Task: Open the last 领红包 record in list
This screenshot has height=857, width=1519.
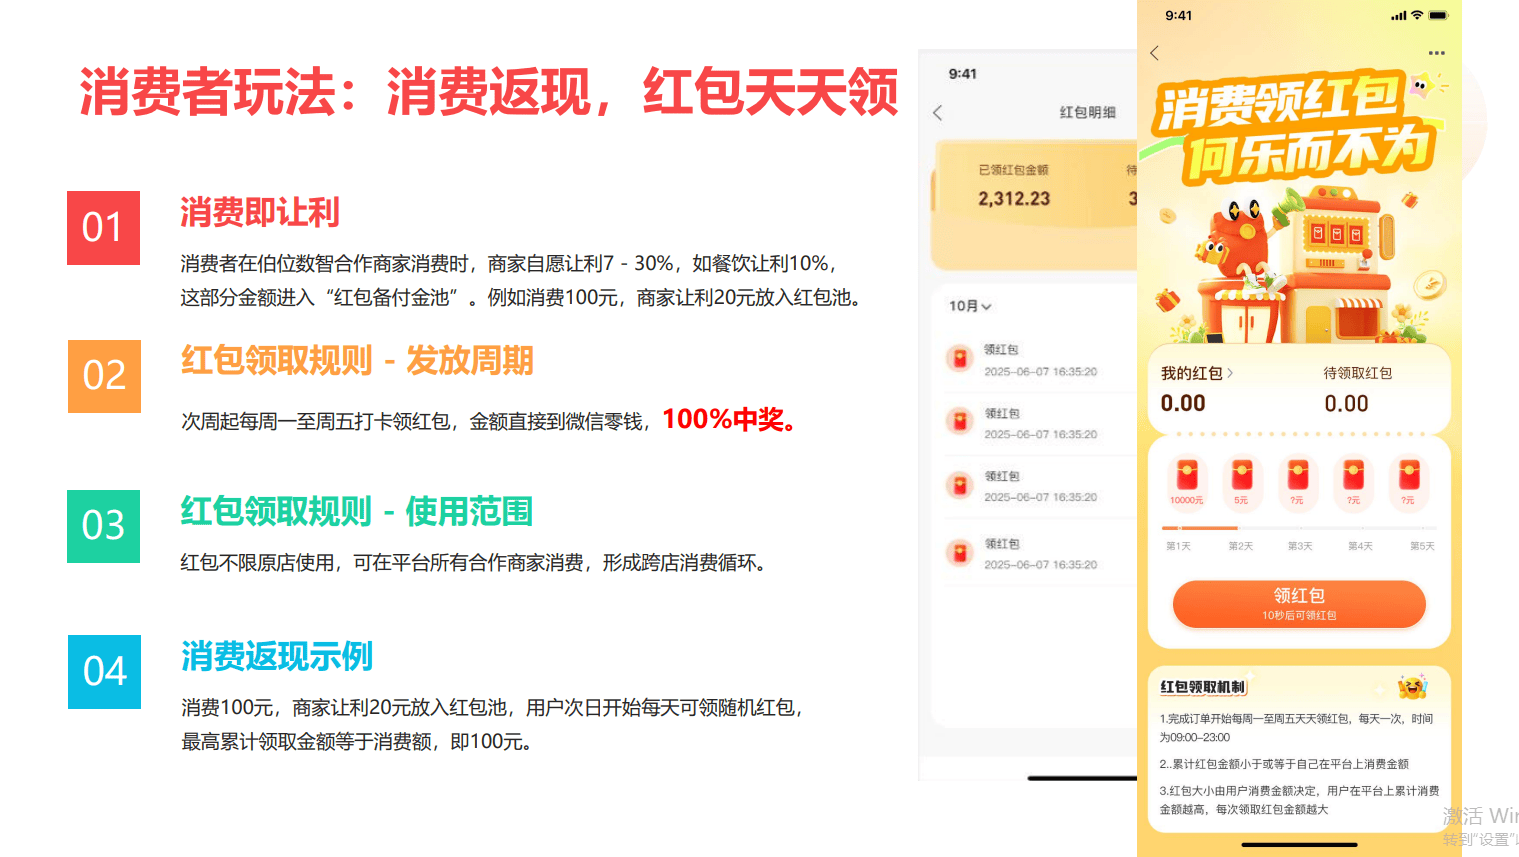Action: coord(1030,554)
